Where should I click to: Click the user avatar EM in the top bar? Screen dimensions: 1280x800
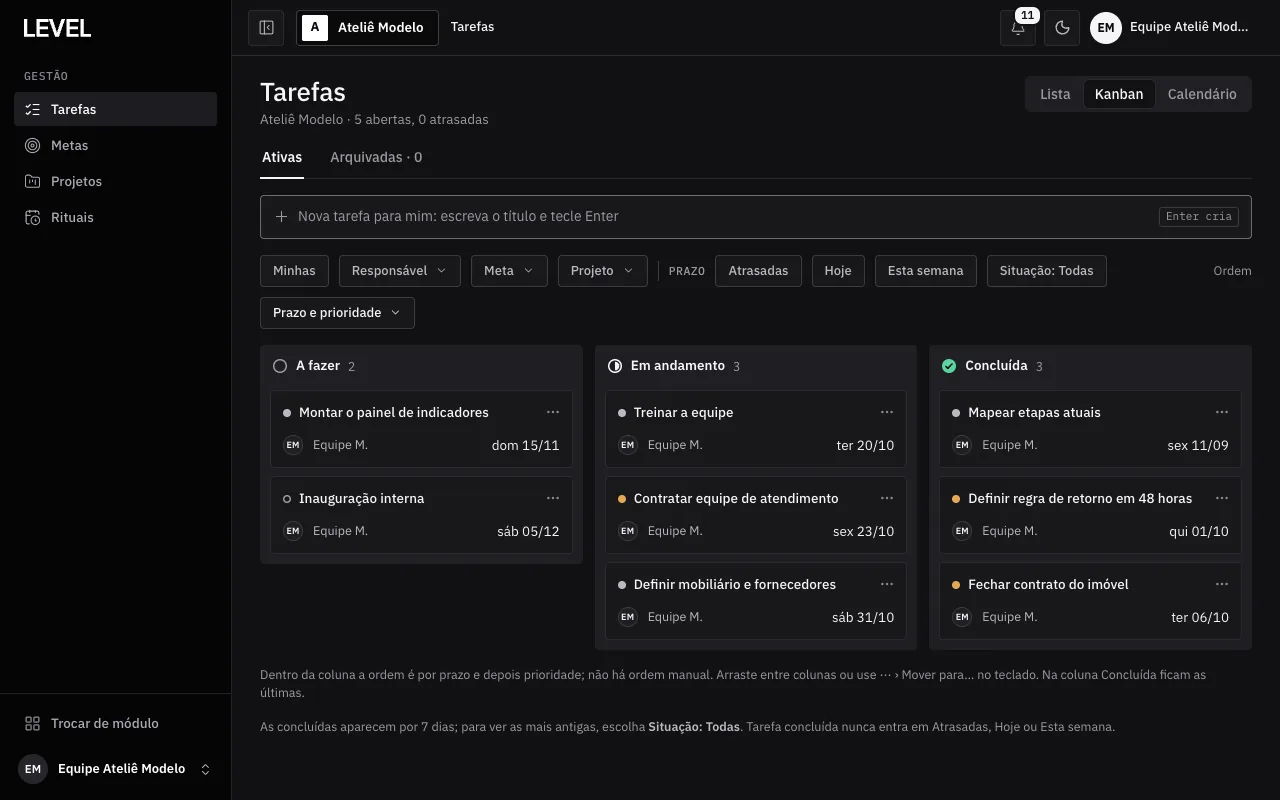coord(1106,28)
